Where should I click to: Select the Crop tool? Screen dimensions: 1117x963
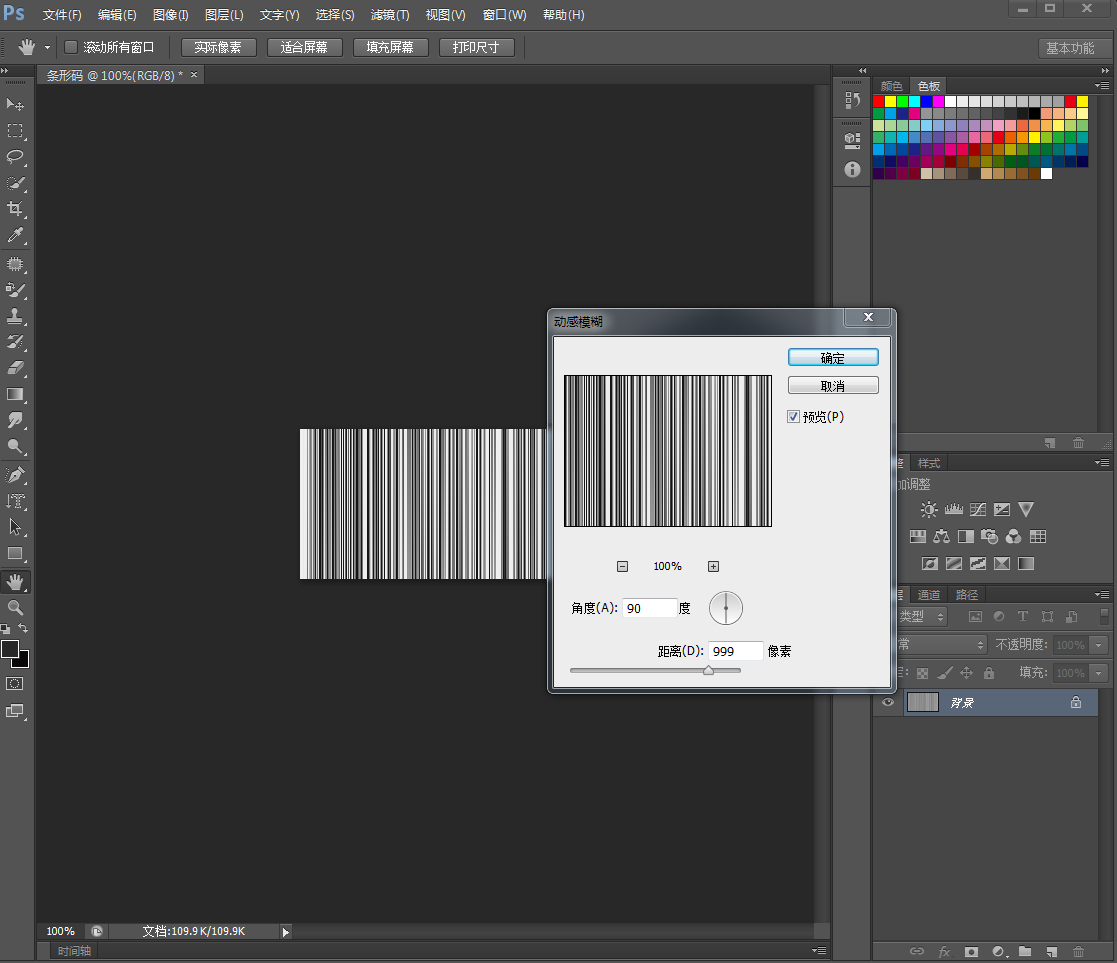tap(16, 209)
